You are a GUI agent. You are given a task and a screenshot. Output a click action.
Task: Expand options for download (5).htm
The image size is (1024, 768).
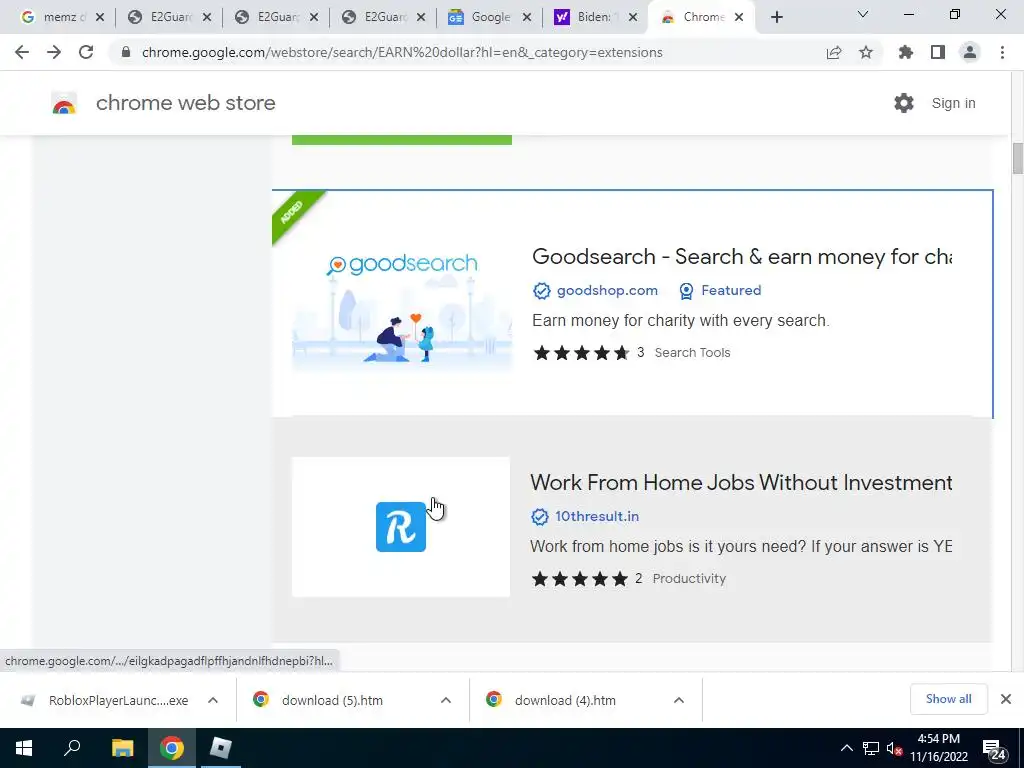tap(446, 700)
